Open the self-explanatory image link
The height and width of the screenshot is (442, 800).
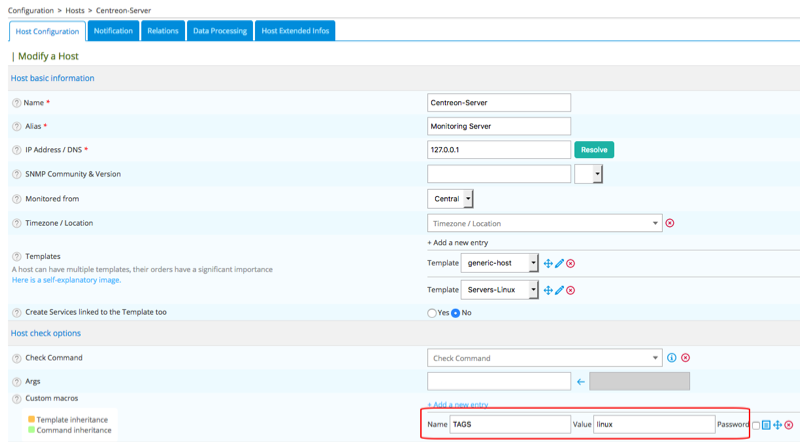66,281
